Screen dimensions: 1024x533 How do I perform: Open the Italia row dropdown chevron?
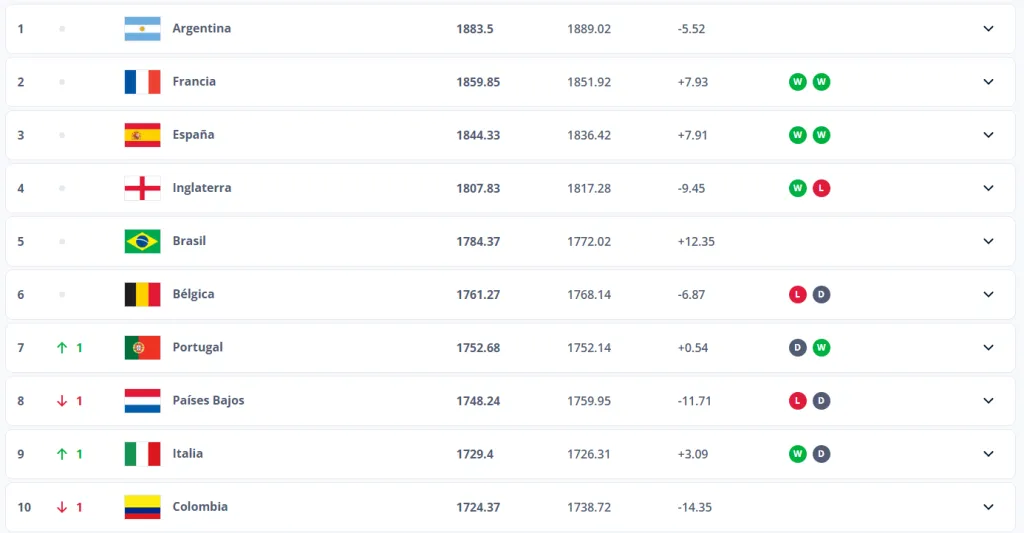tap(988, 454)
